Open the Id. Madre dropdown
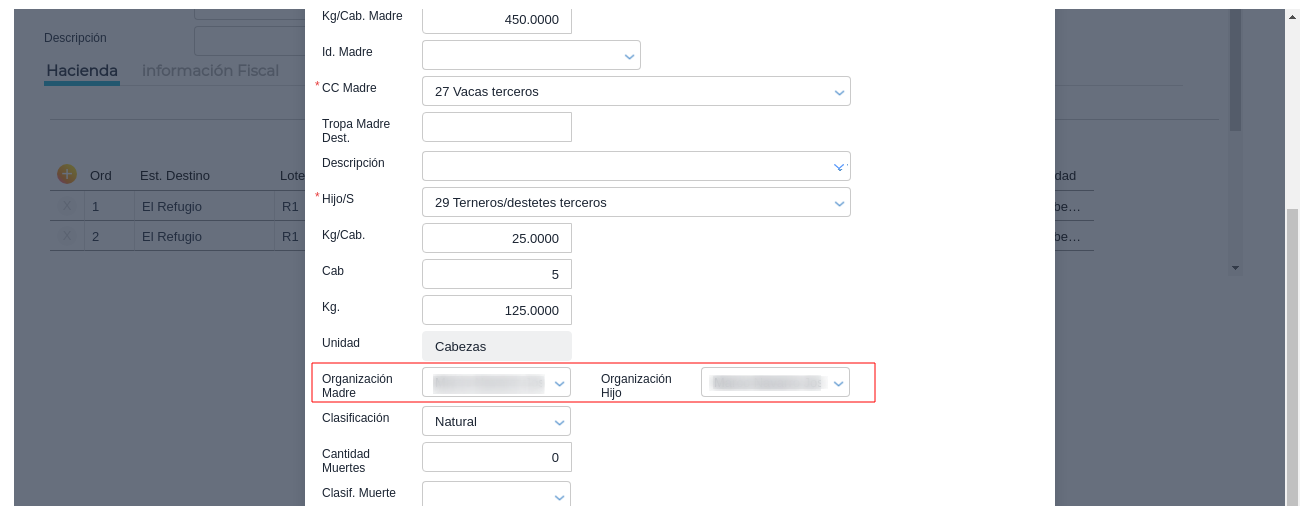Screen dimensions: 1307x506 [630, 56]
